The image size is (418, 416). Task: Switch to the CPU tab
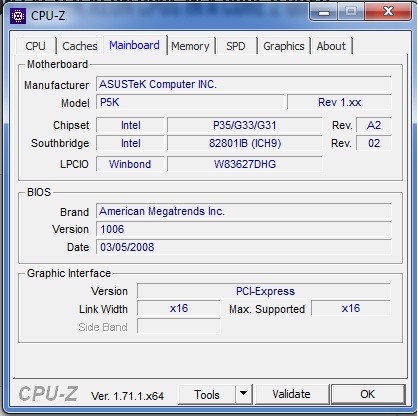coord(35,46)
